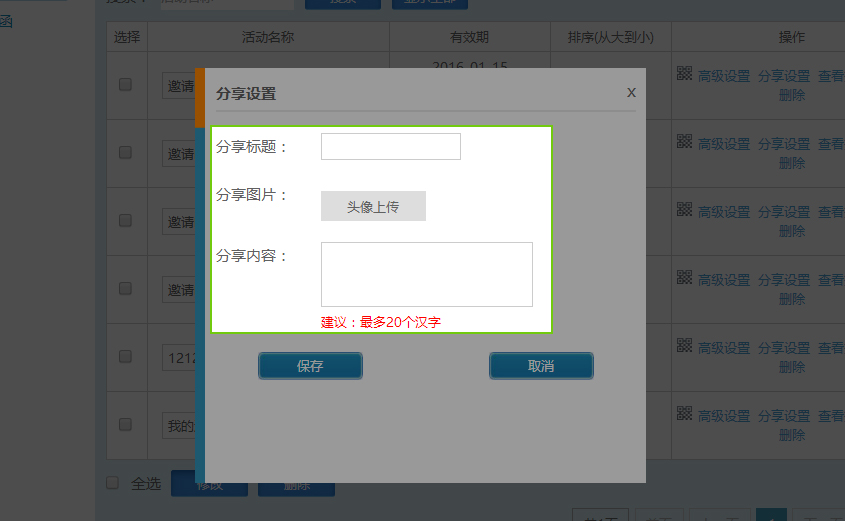The image size is (845, 521).
Task: Click 删除 link in the 1212 row
Action: [x=792, y=367]
